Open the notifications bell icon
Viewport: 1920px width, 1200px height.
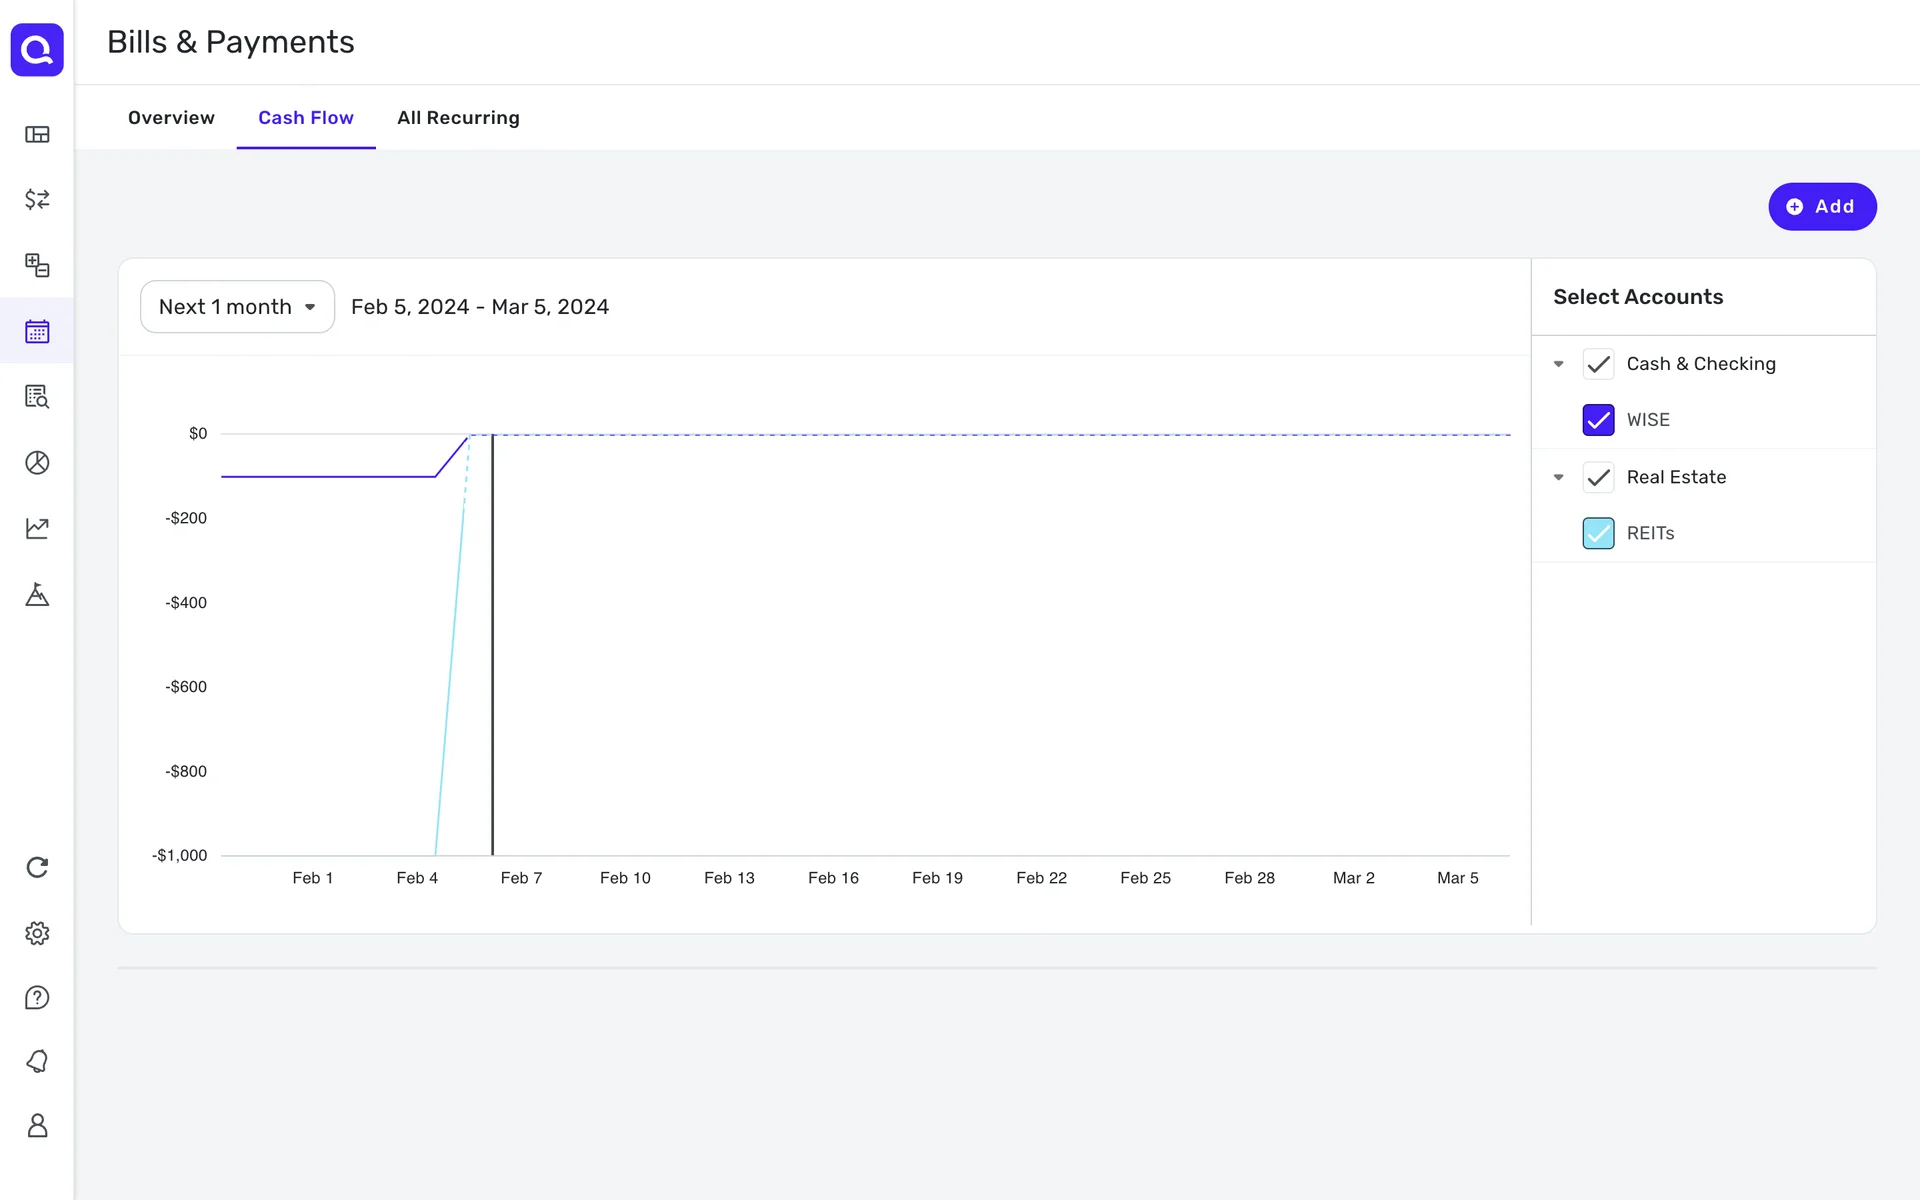click(37, 1061)
